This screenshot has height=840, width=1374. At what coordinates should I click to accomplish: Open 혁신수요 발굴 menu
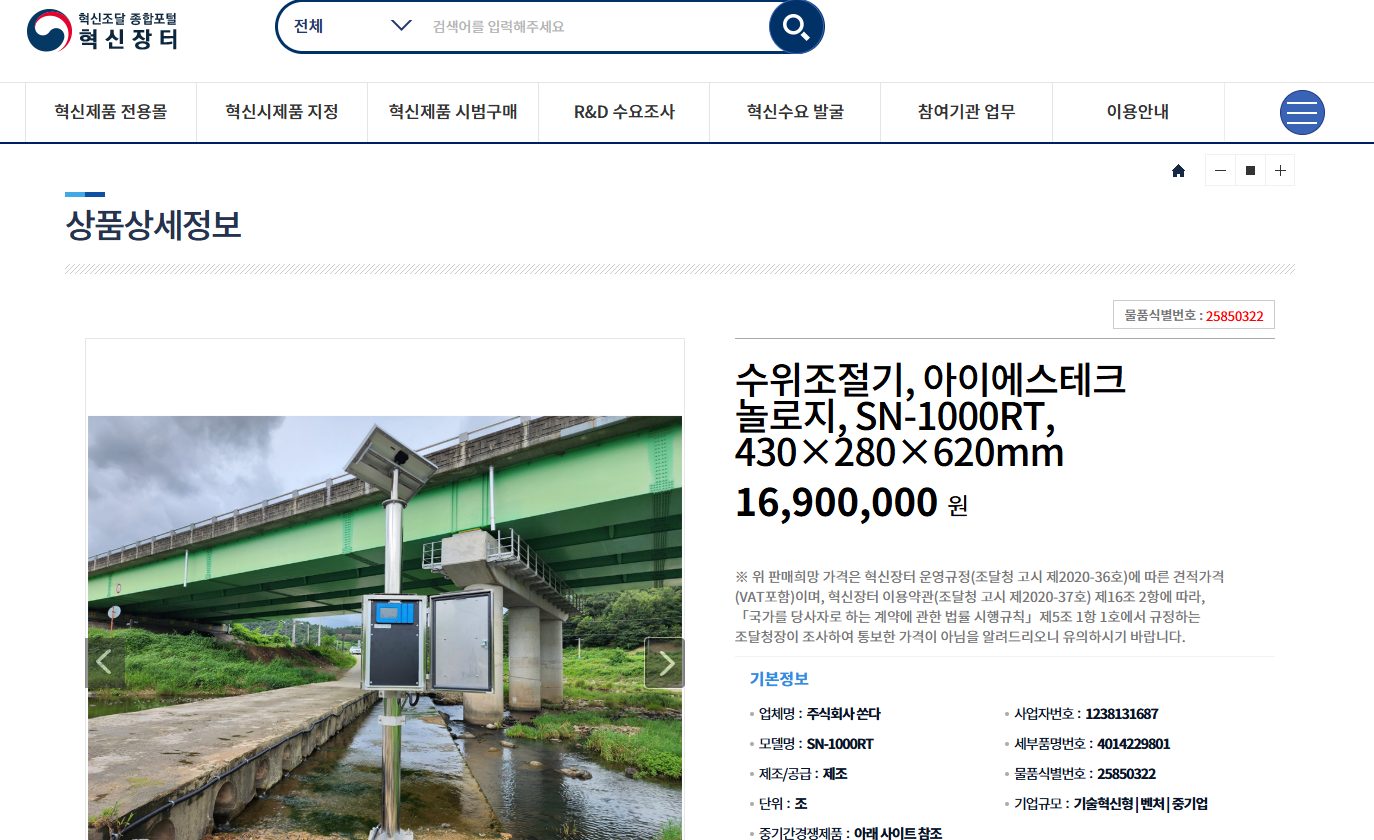(x=795, y=112)
